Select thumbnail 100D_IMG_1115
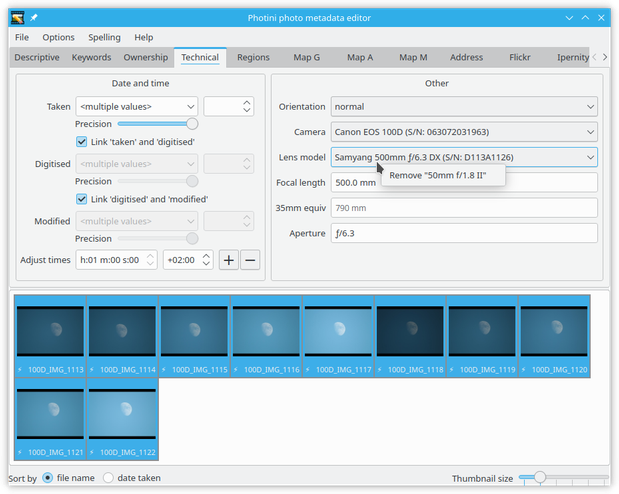The image size is (619, 494). (x=194, y=336)
